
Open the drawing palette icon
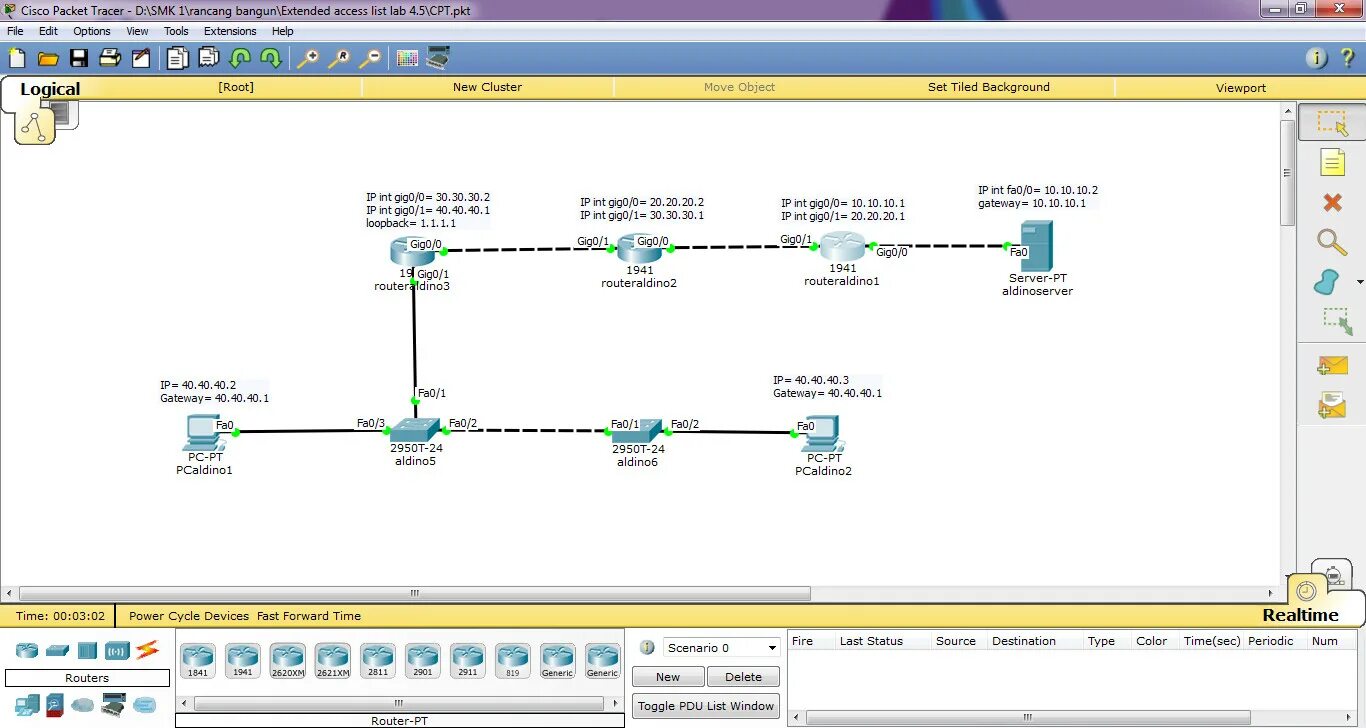(407, 58)
